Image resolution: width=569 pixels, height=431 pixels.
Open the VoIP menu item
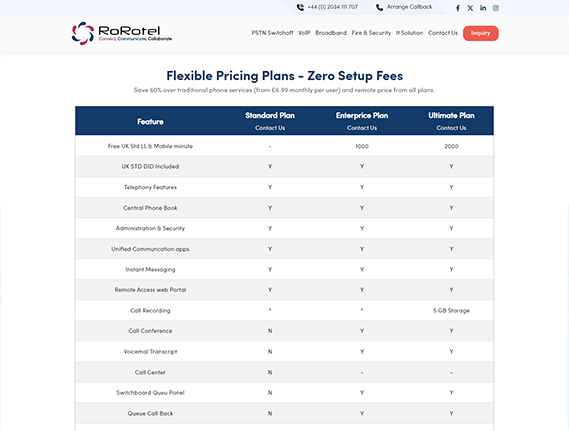(x=304, y=33)
